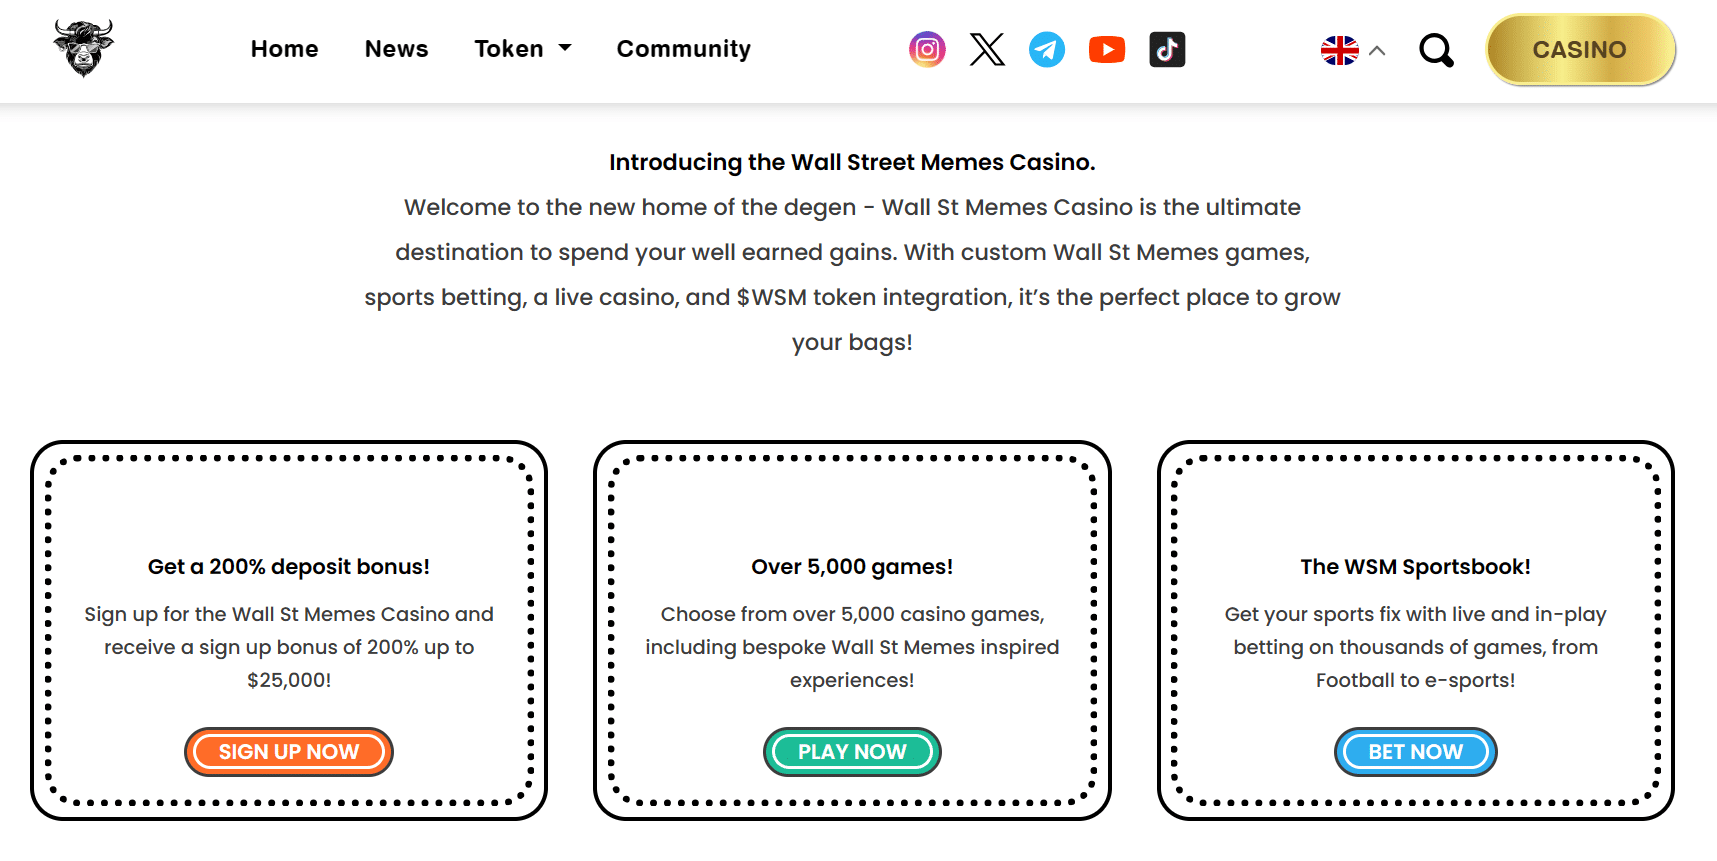Go to the Home page
Viewport: 1717px width, 861px height.
(x=284, y=48)
